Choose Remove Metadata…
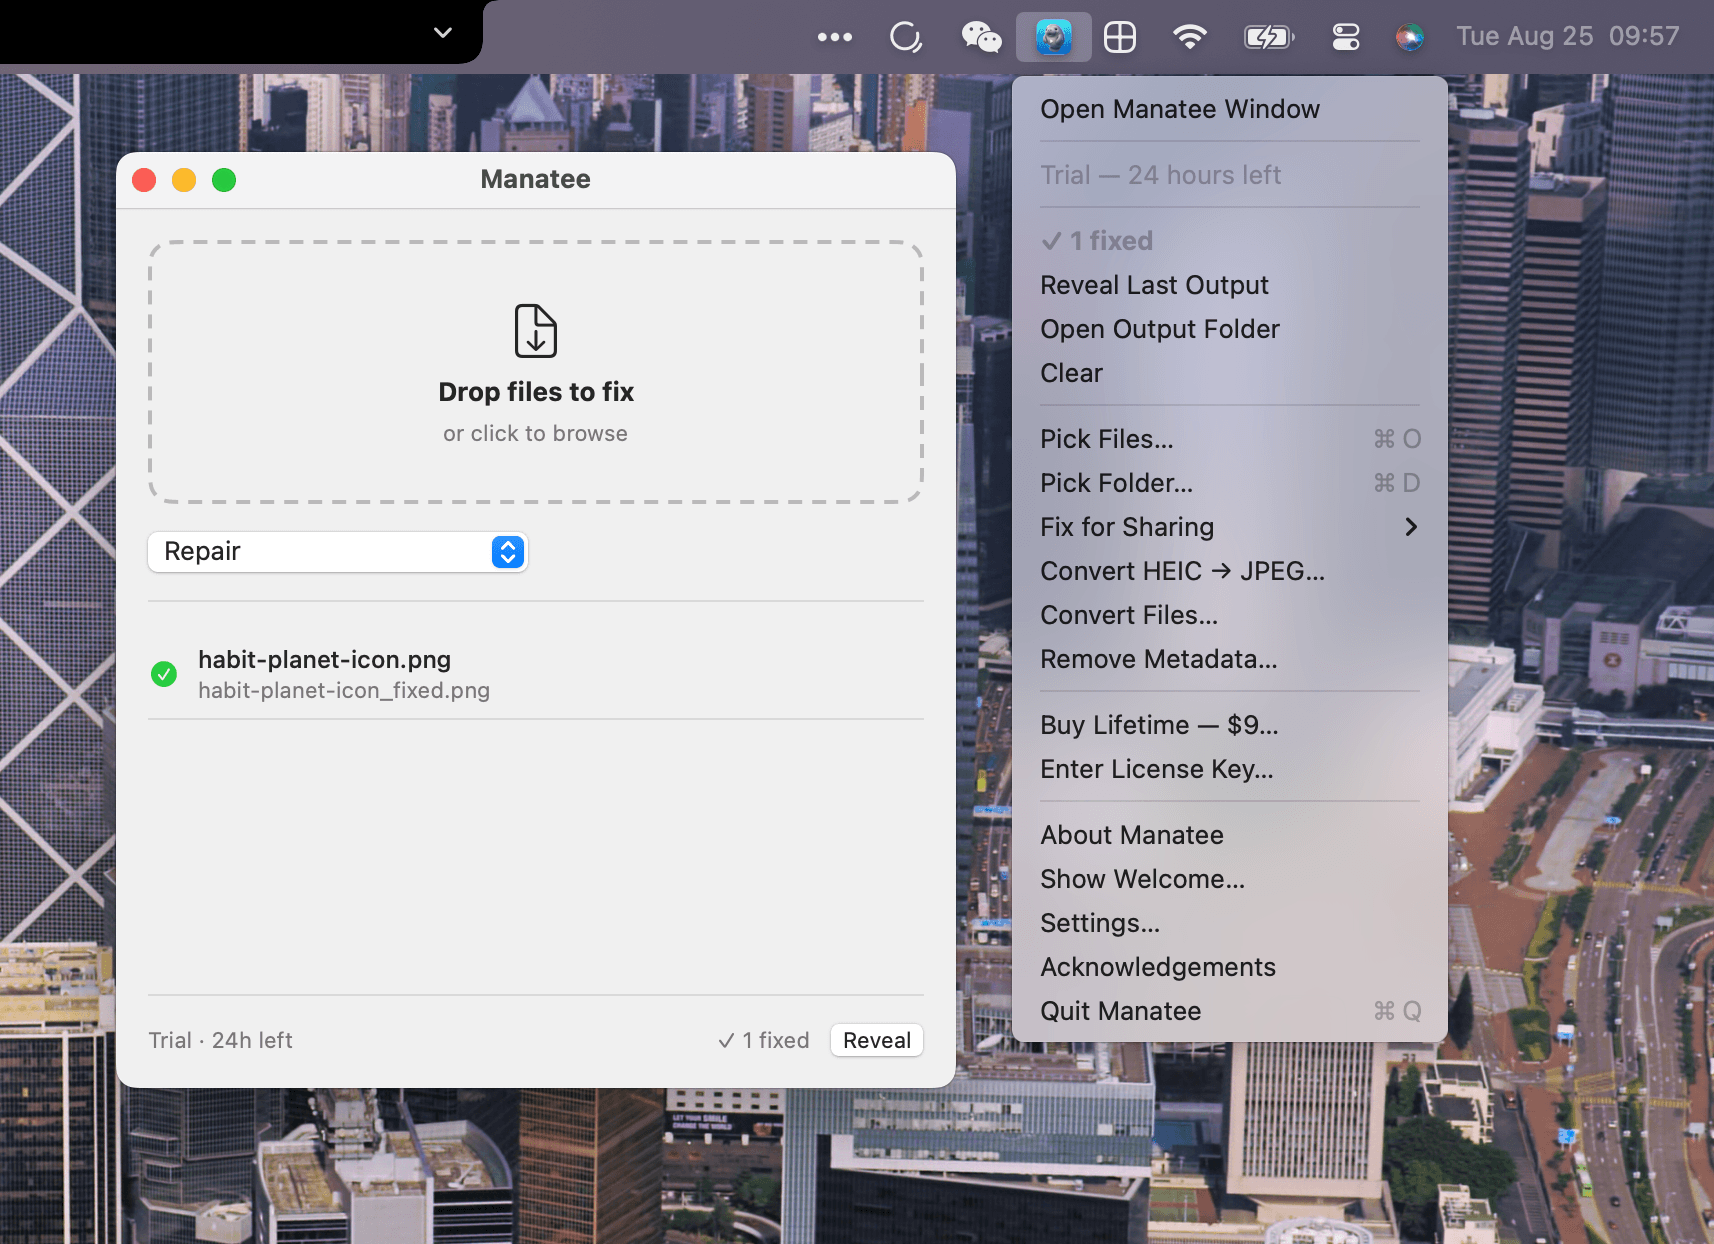The width and height of the screenshot is (1714, 1244). click(x=1230, y=659)
